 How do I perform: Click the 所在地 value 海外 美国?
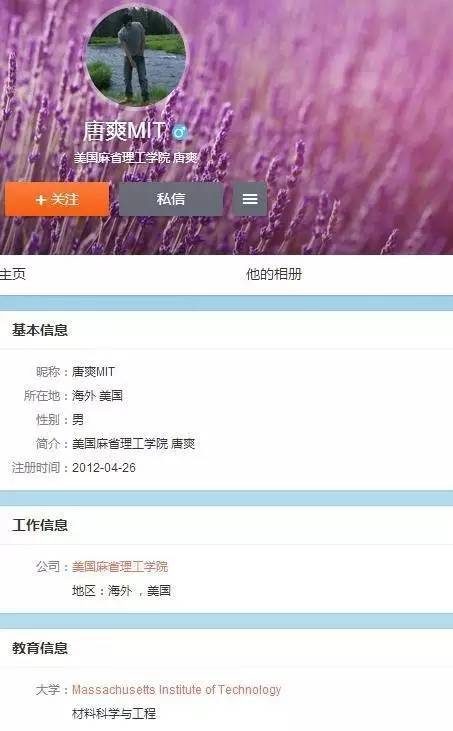[x=97, y=395]
